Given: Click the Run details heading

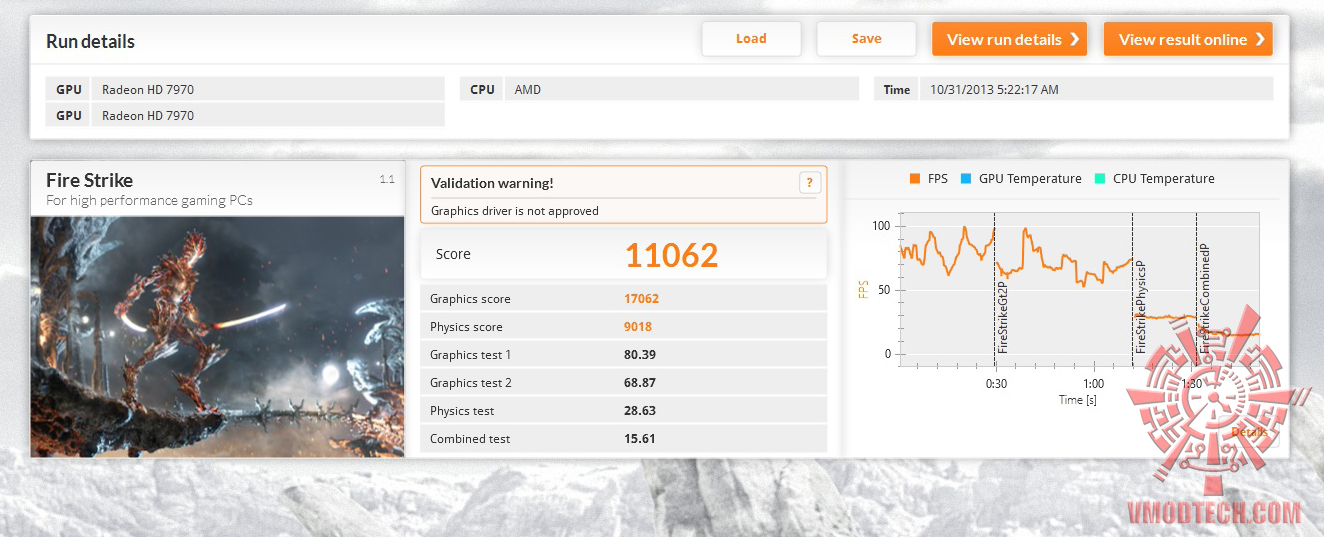Looking at the screenshot, I should pyautogui.click(x=90, y=42).
